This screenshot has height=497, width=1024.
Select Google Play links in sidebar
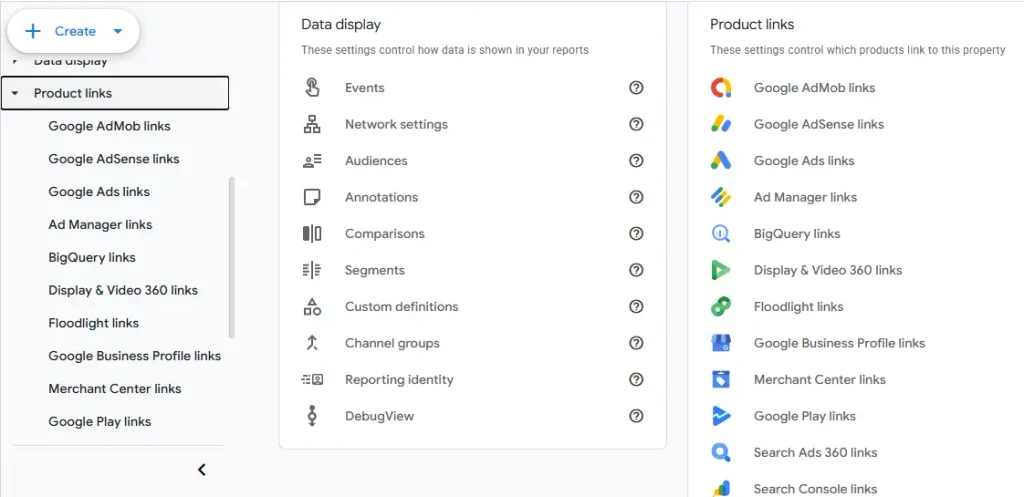(x=100, y=421)
